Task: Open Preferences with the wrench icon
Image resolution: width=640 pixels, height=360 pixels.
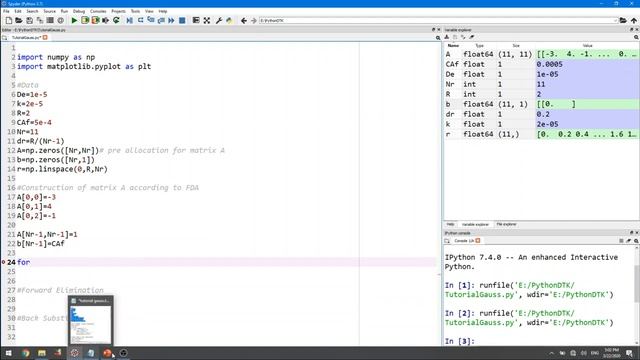Action: pyautogui.click(x=219, y=20)
